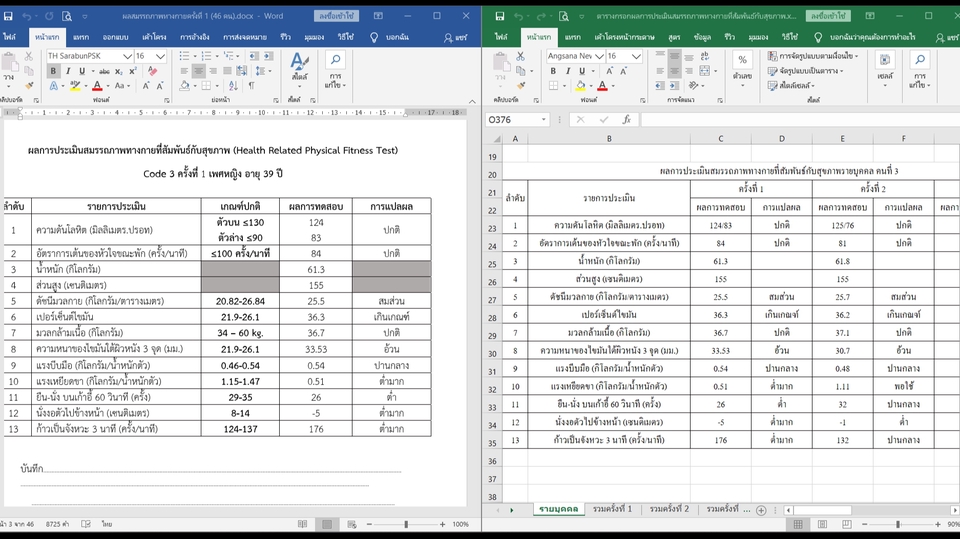960x539 pixels.
Task: Open Cell Styles (สไตล์เซลล์) in Excel
Action: pos(792,86)
